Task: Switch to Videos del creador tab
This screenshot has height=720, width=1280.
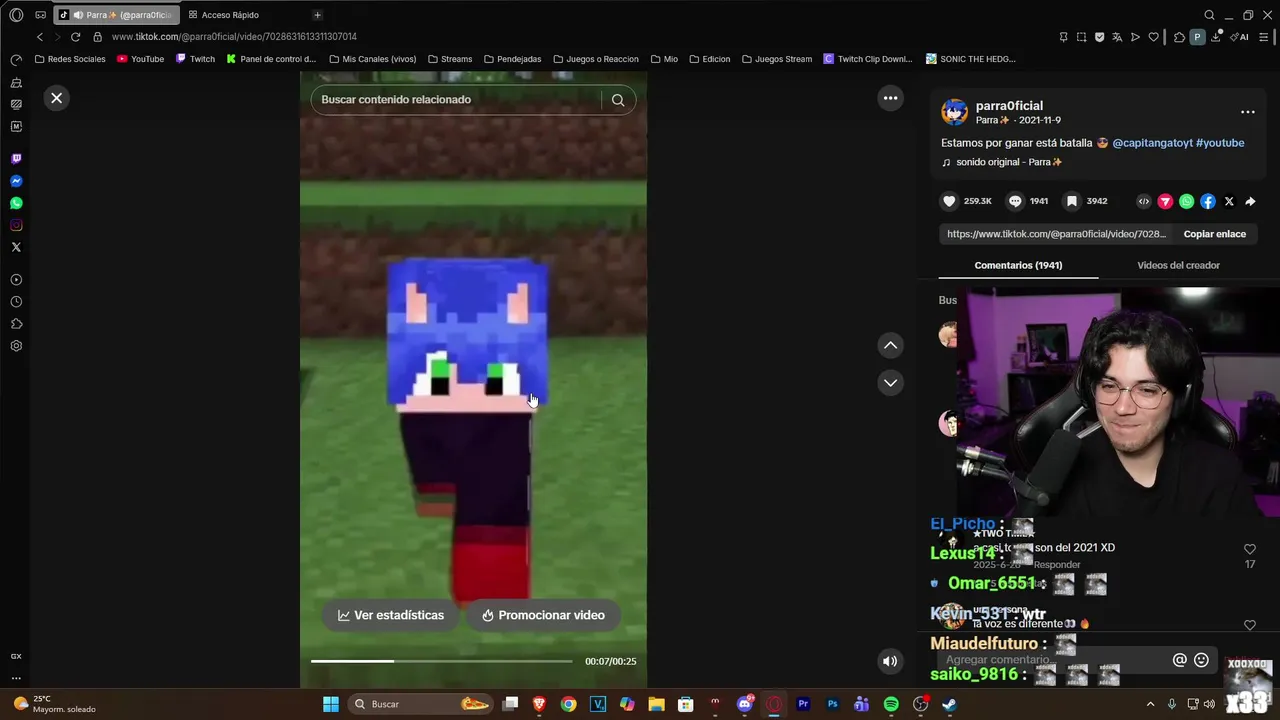Action: pyautogui.click(x=1178, y=265)
